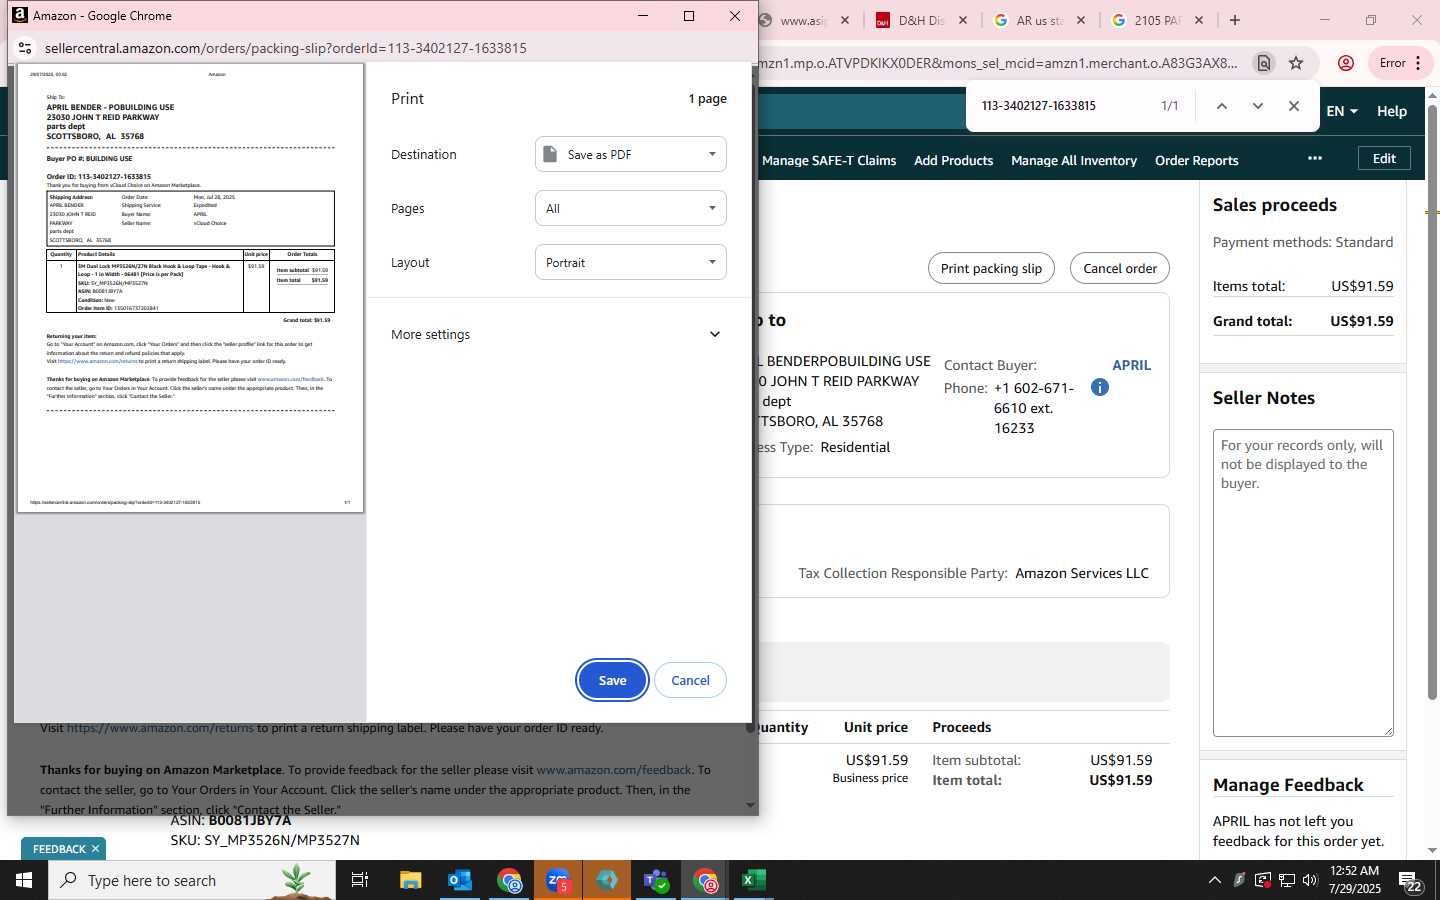The height and width of the screenshot is (900, 1440).
Task: Open Excel from the taskbar
Action: (x=754, y=880)
